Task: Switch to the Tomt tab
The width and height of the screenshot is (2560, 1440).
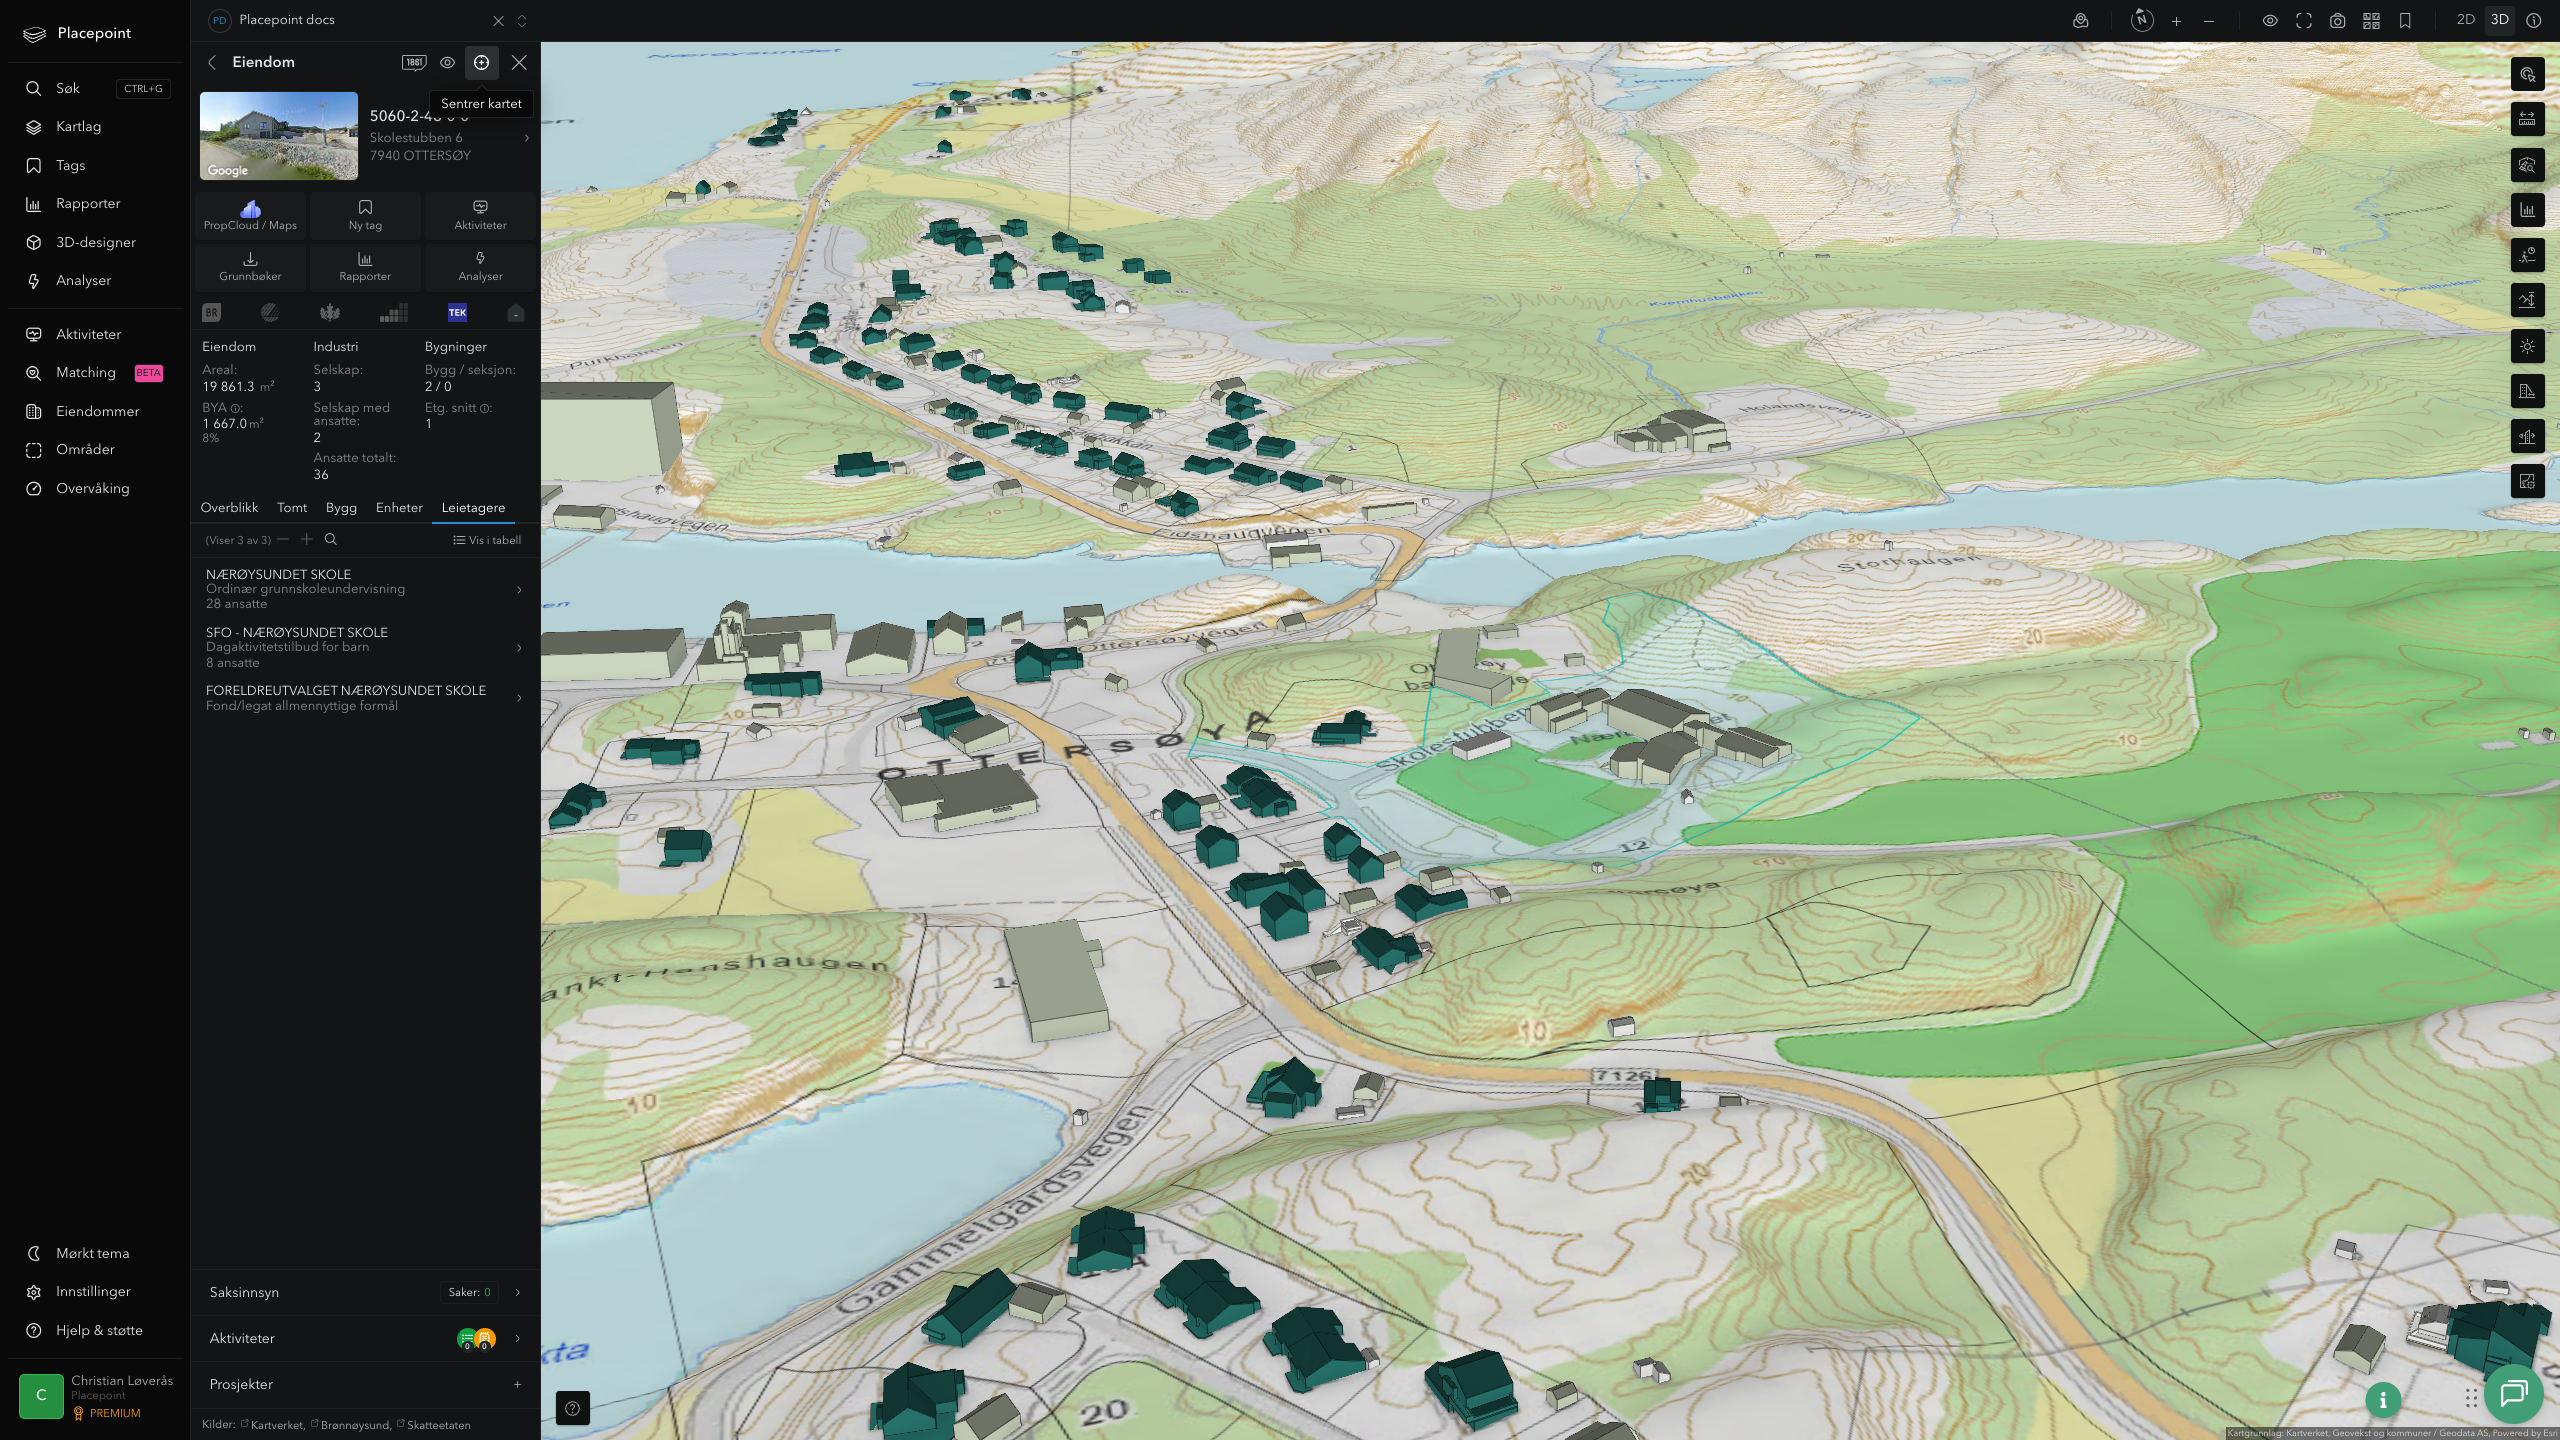Action: pos(292,508)
